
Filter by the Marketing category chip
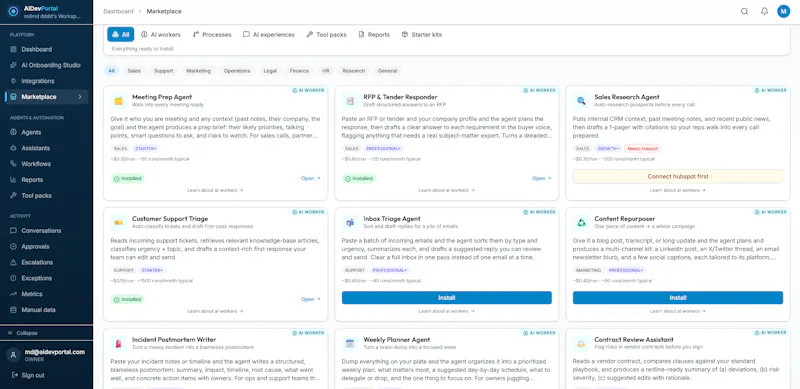click(x=198, y=71)
